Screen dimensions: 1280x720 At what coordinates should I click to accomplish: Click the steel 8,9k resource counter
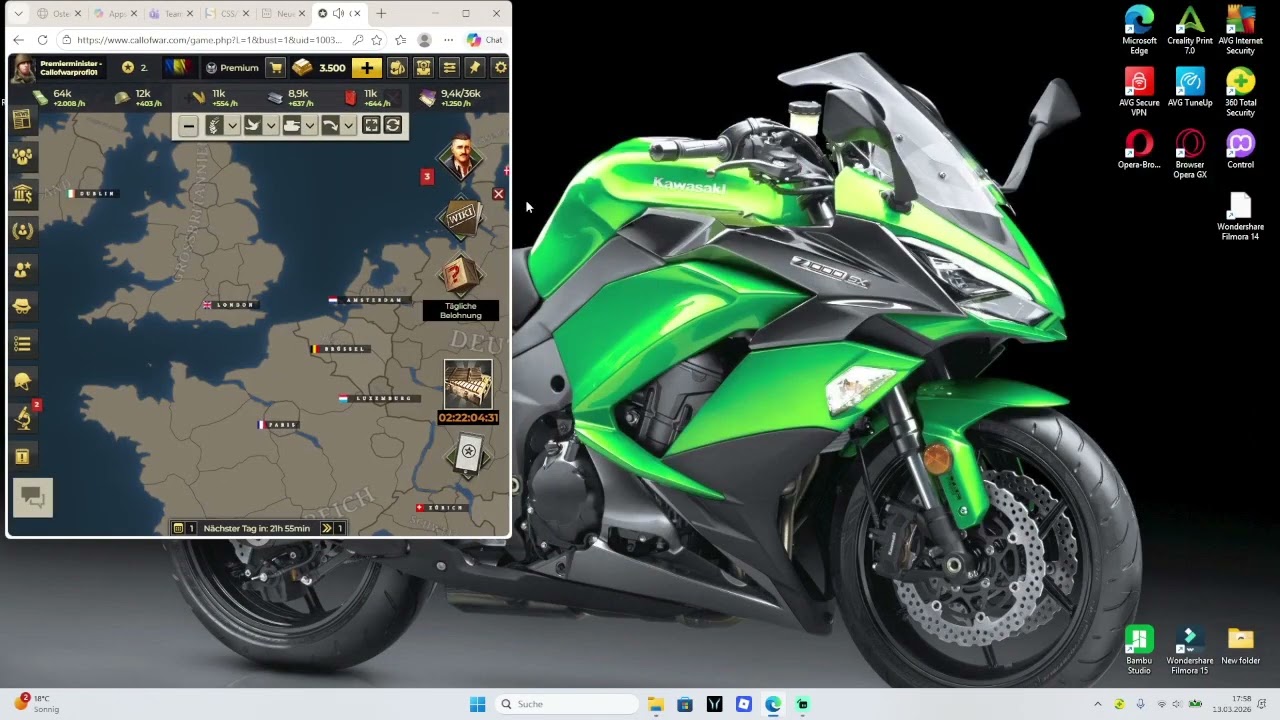(x=291, y=97)
